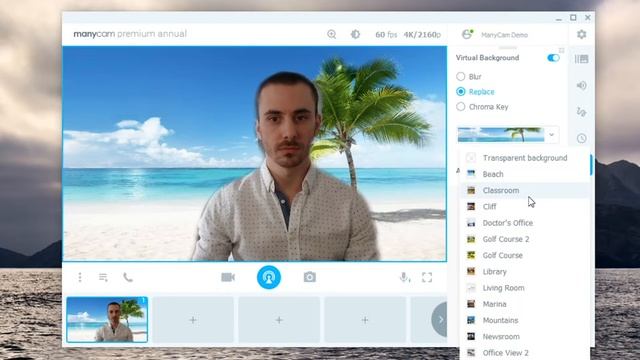
Task: Click the selected beach background preview thumbnail
Action: (501, 135)
